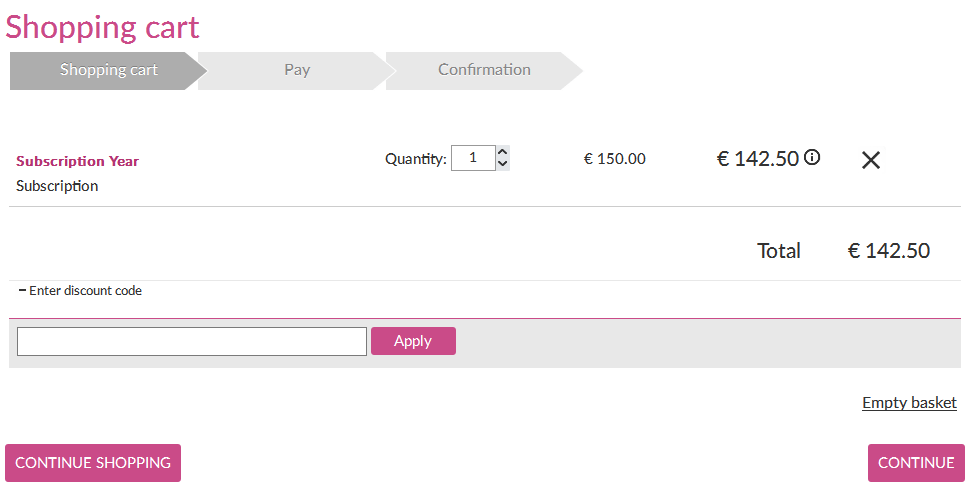Screen dimensions: 971x489
Task: Click the € 150.00 original price
Action: click(x=615, y=159)
